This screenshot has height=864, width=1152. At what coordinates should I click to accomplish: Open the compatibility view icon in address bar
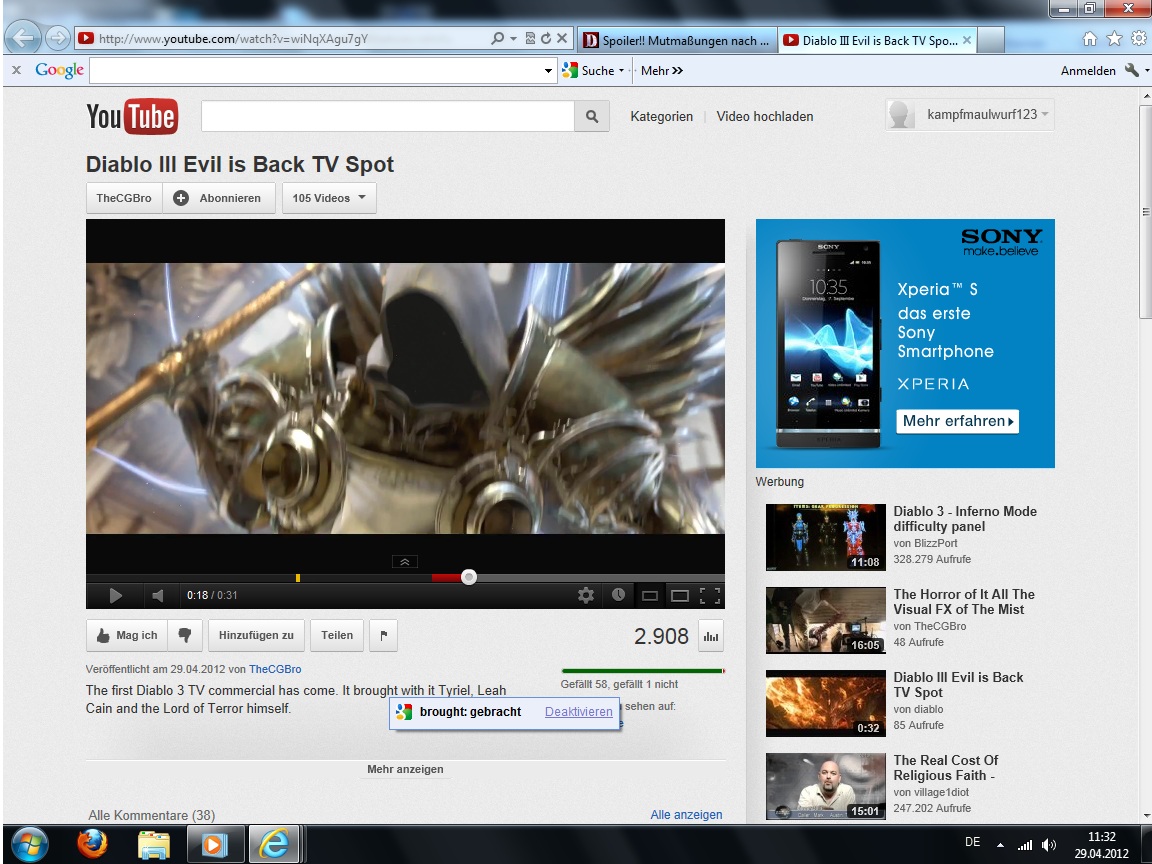[530, 39]
